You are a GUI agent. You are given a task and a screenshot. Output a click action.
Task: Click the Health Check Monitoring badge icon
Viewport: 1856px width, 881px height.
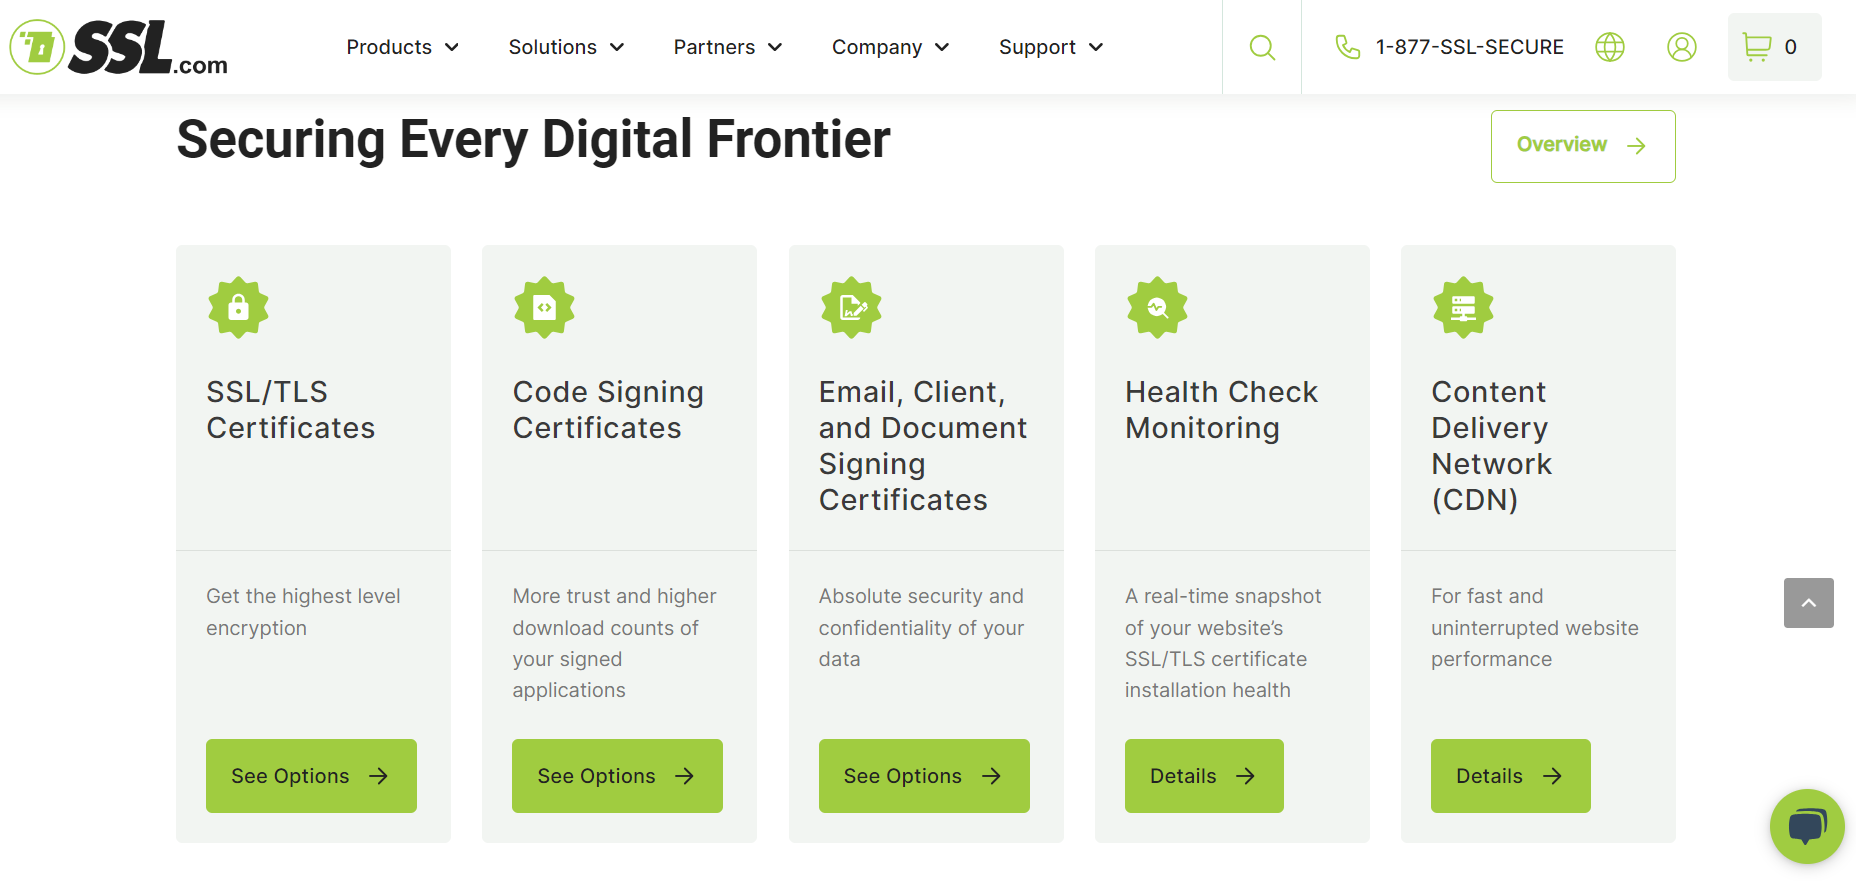(x=1157, y=307)
